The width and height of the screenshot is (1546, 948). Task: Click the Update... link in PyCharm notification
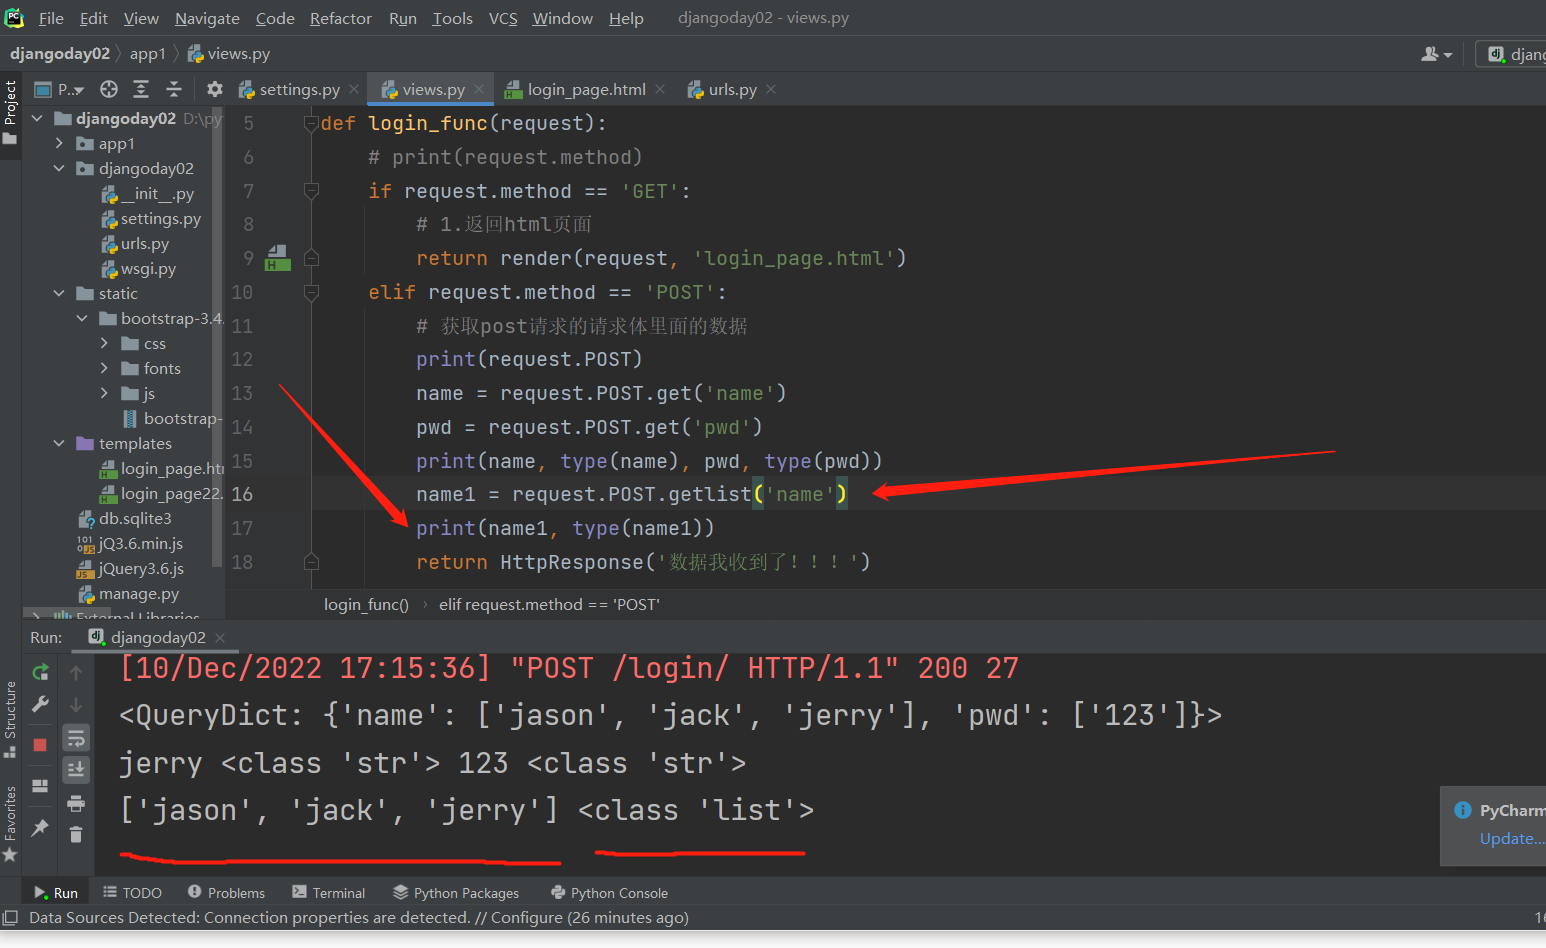[x=1512, y=838]
